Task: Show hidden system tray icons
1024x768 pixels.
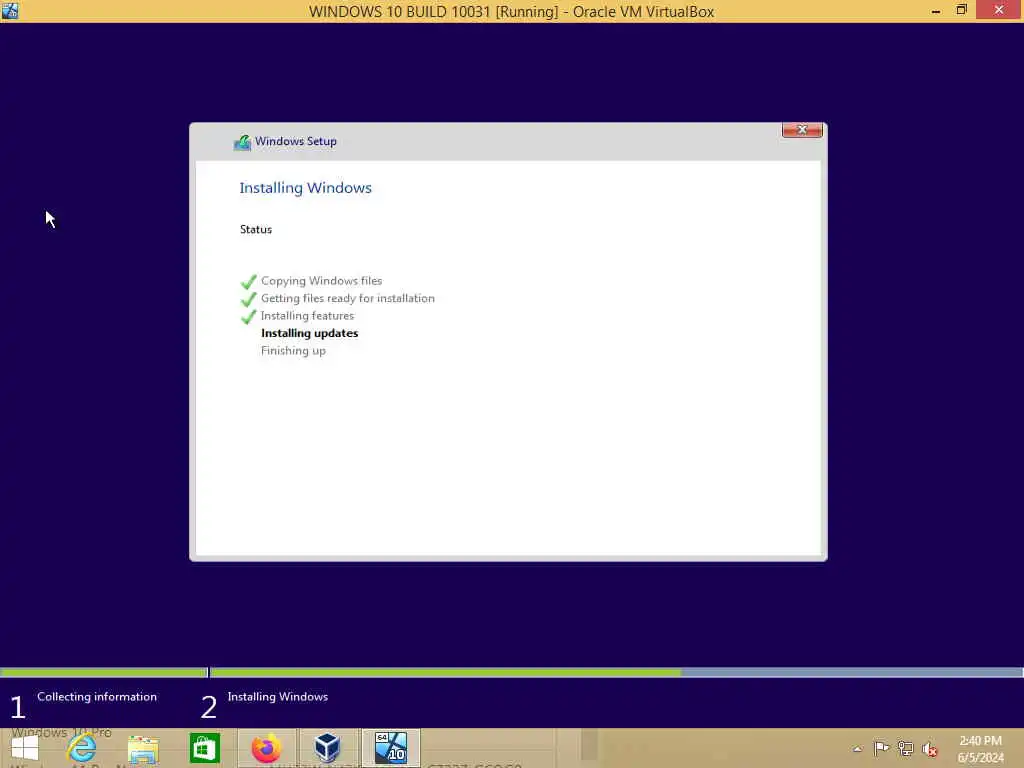Action: point(858,748)
